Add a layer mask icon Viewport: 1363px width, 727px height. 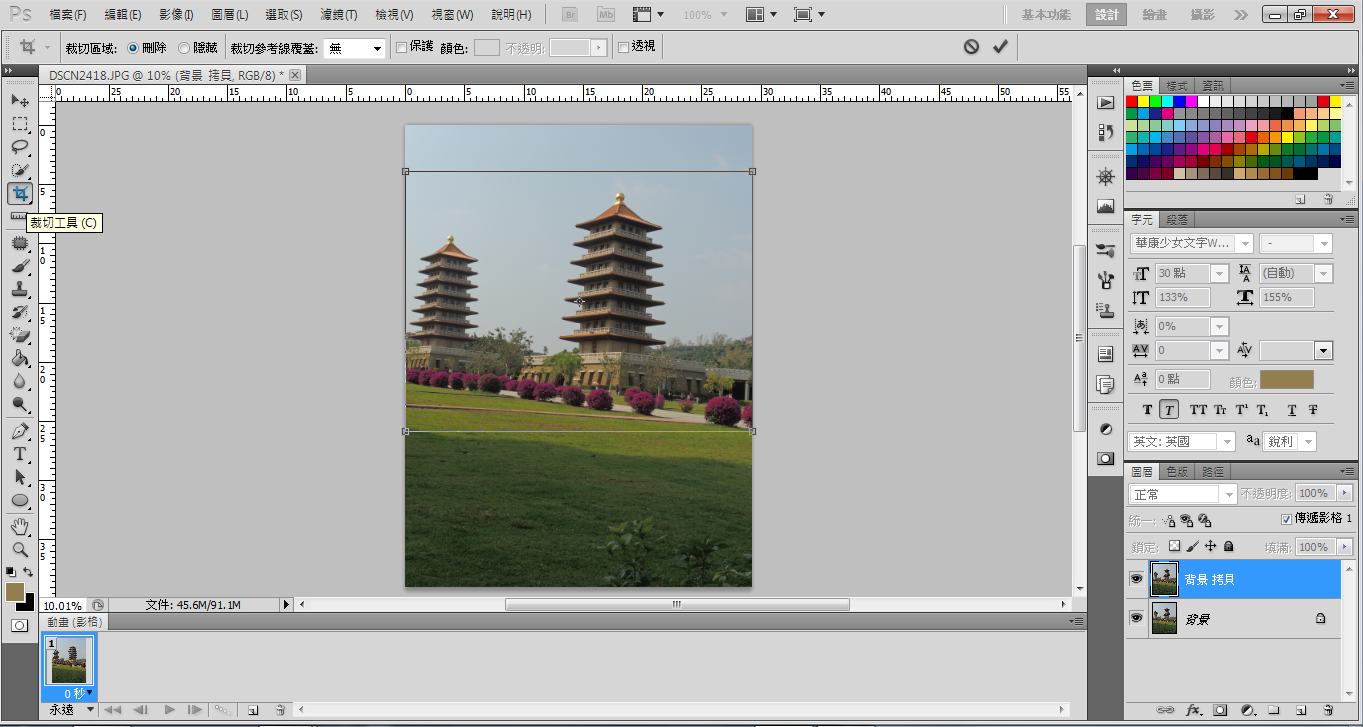1220,710
